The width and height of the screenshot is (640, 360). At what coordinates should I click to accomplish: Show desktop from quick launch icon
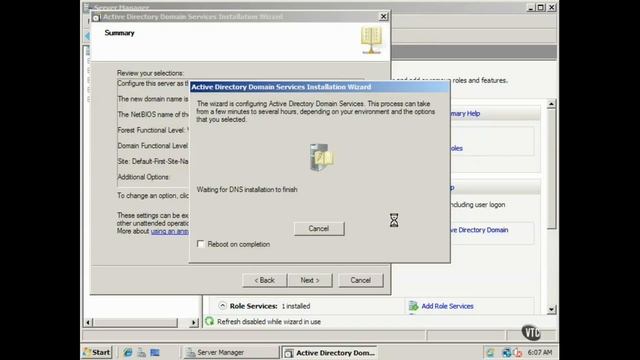[x=155, y=352]
